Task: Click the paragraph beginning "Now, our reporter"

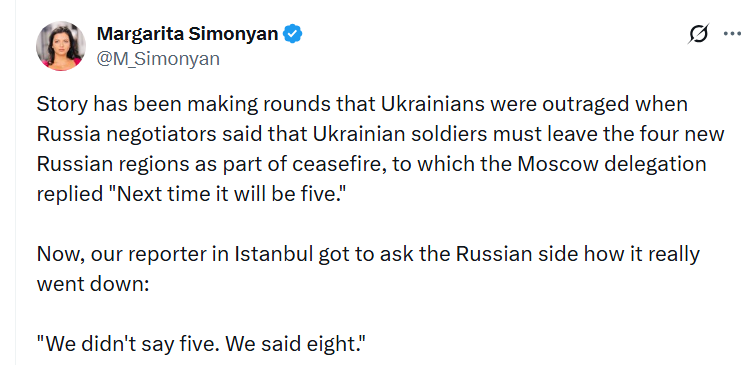Action: tap(368, 269)
